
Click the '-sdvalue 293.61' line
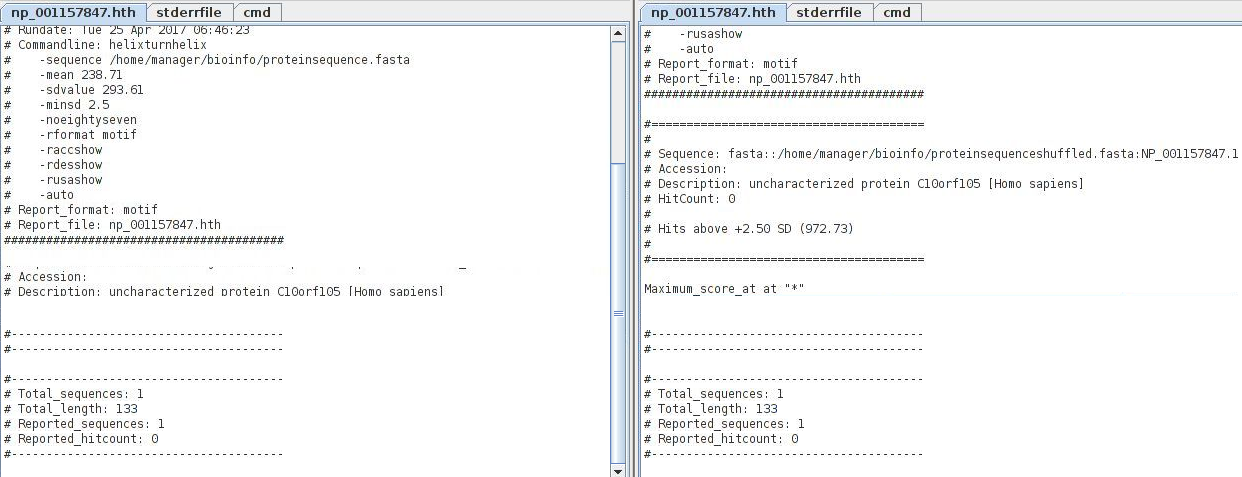[91, 90]
